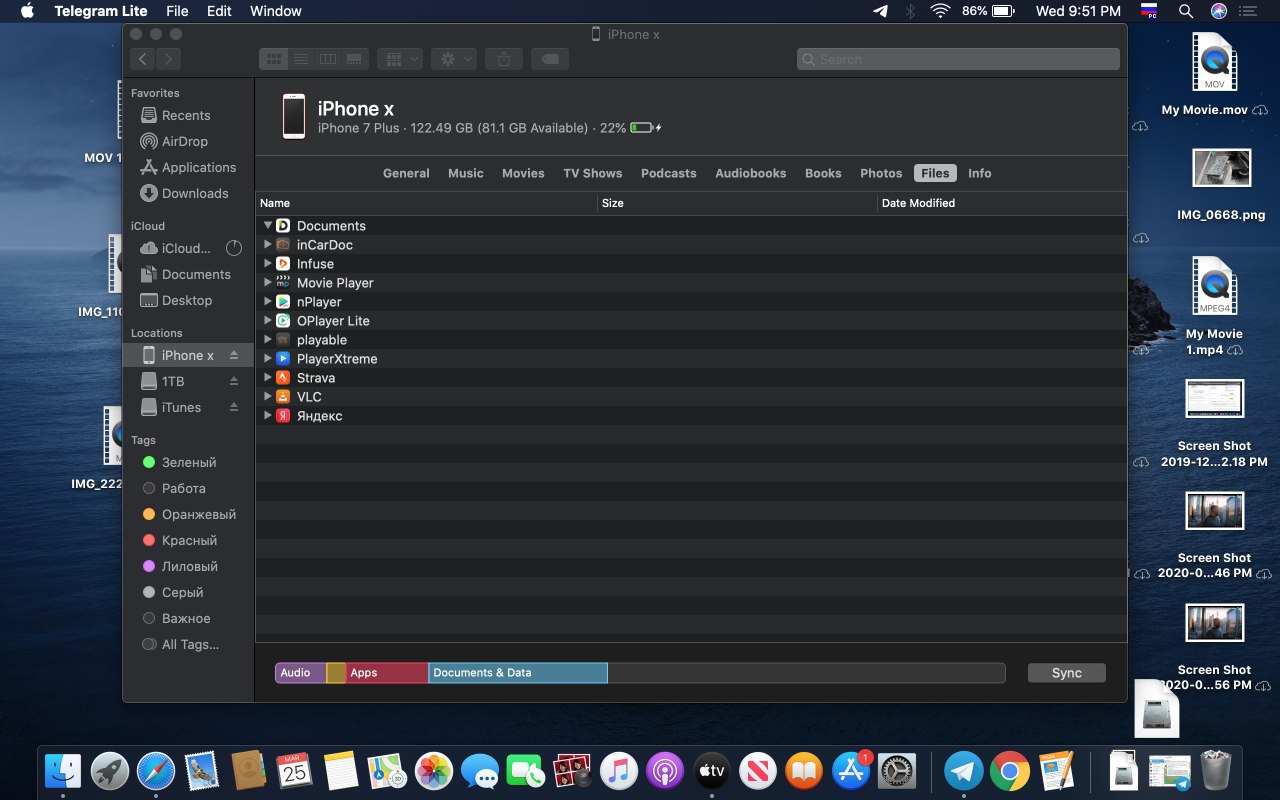This screenshot has width=1280, height=800.
Task: Open the Window menu in menu bar
Action: pyautogui.click(x=275, y=11)
